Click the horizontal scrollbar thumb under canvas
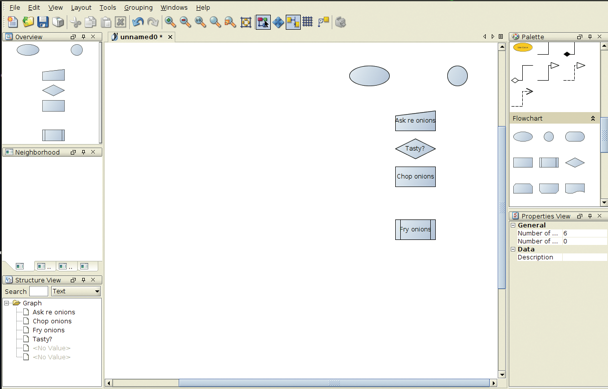Image resolution: width=608 pixels, height=389 pixels. tap(334, 383)
